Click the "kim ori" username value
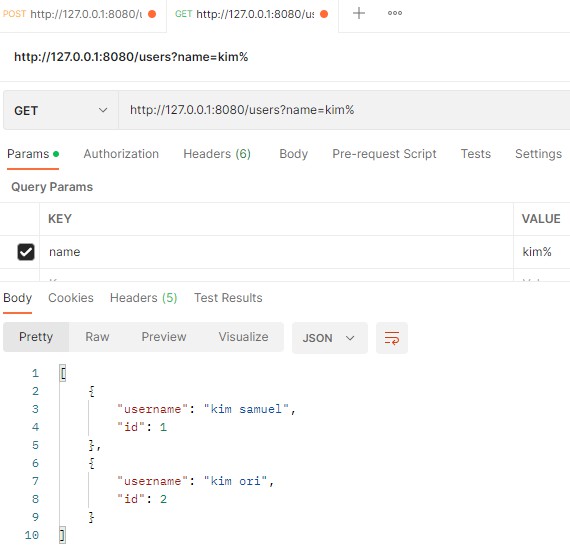This screenshot has height=555, width=570. click(235, 481)
